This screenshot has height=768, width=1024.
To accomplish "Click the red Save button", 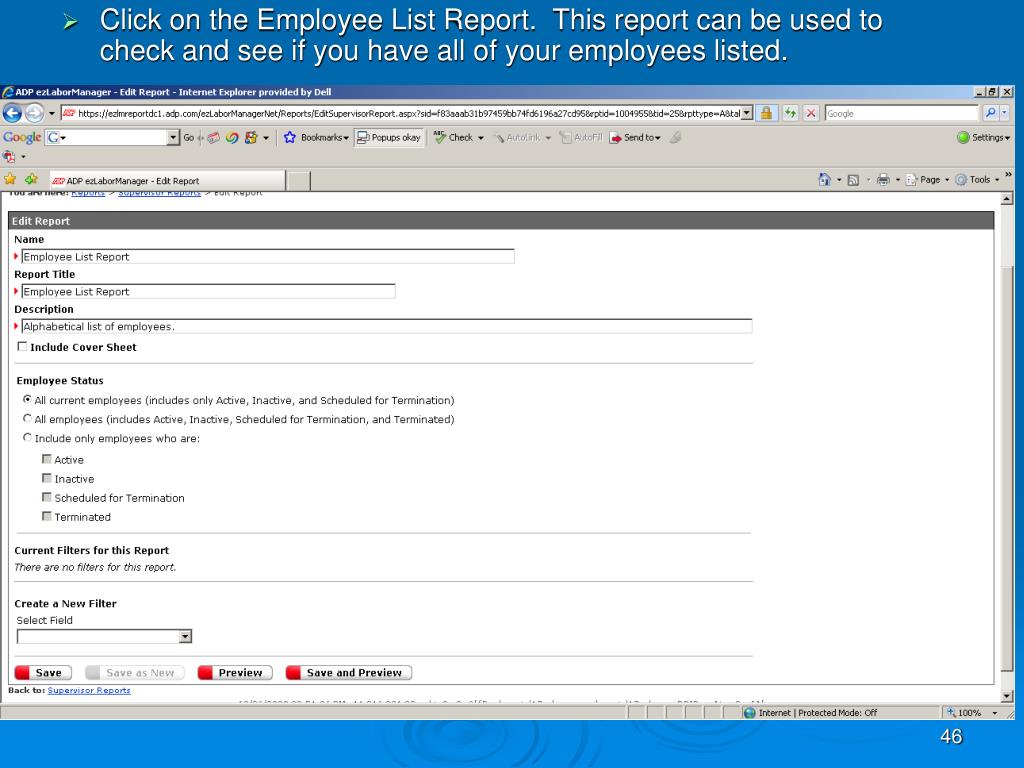I will [43, 673].
